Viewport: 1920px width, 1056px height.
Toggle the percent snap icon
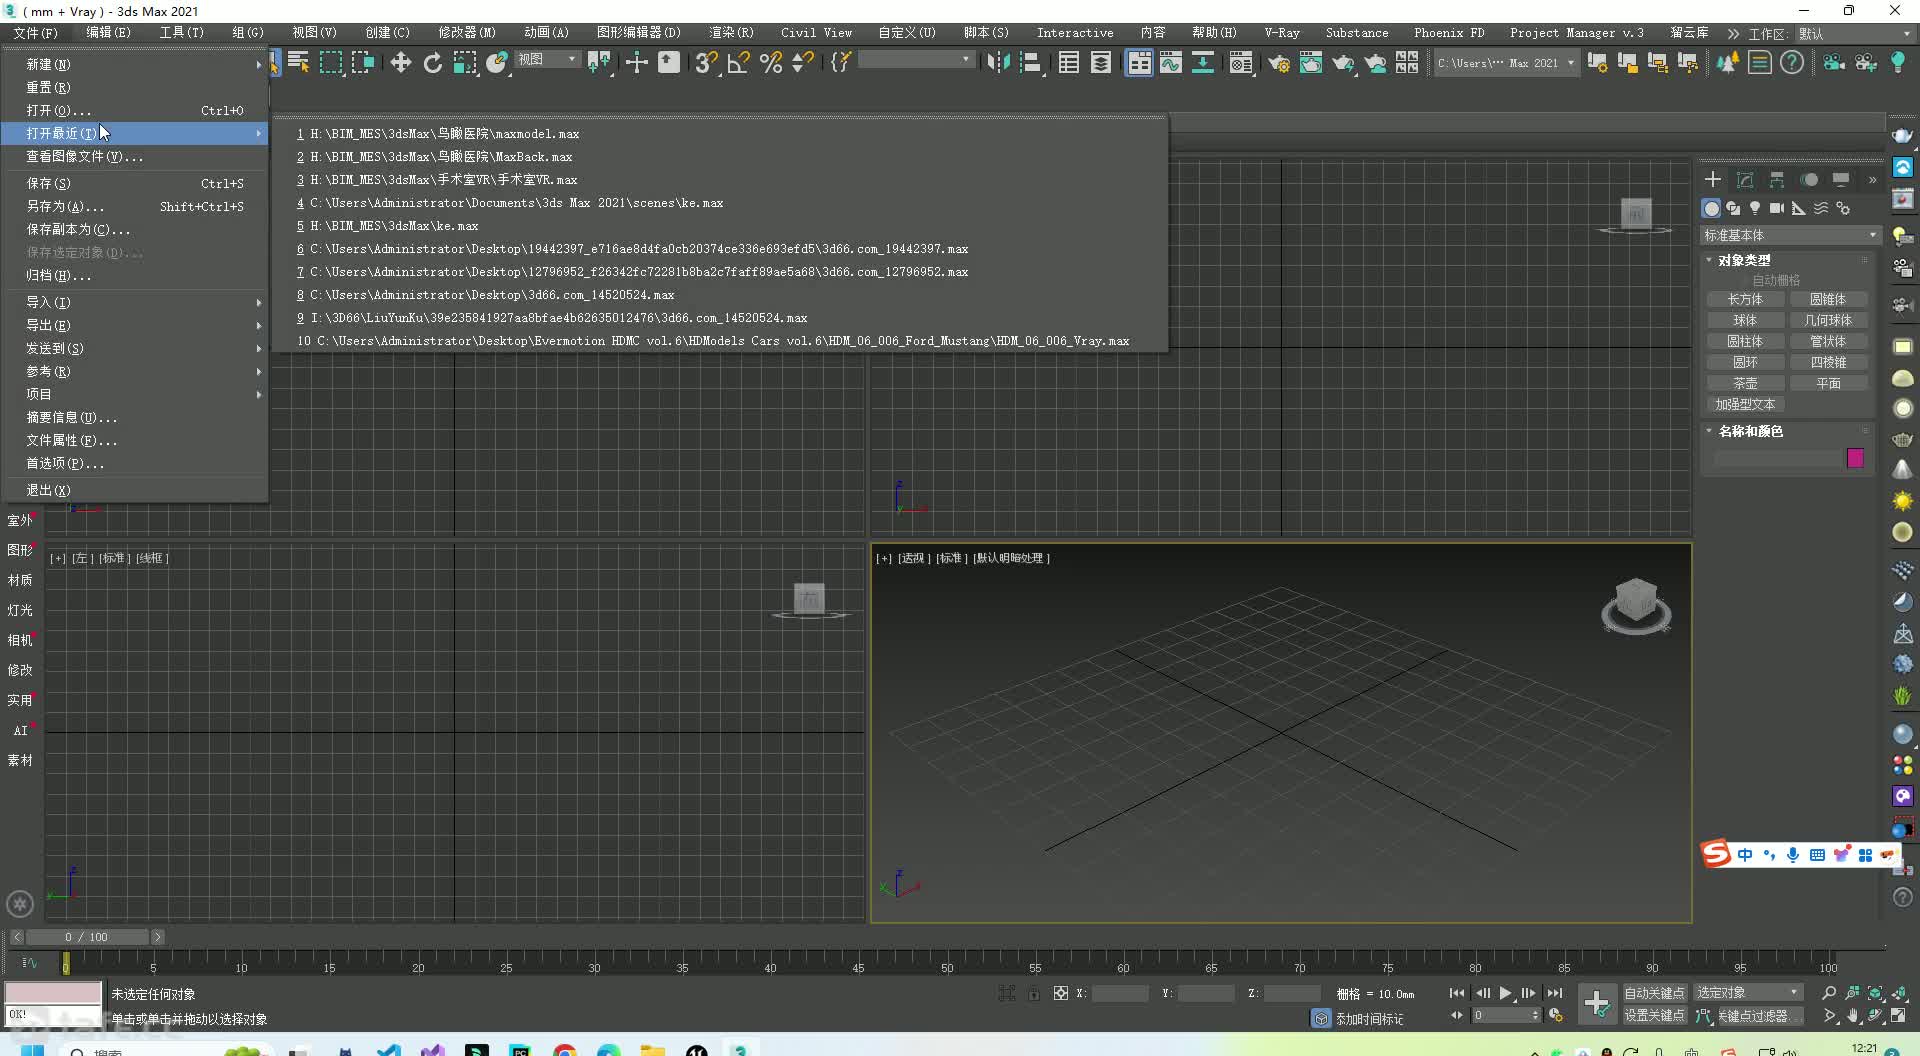pos(770,63)
